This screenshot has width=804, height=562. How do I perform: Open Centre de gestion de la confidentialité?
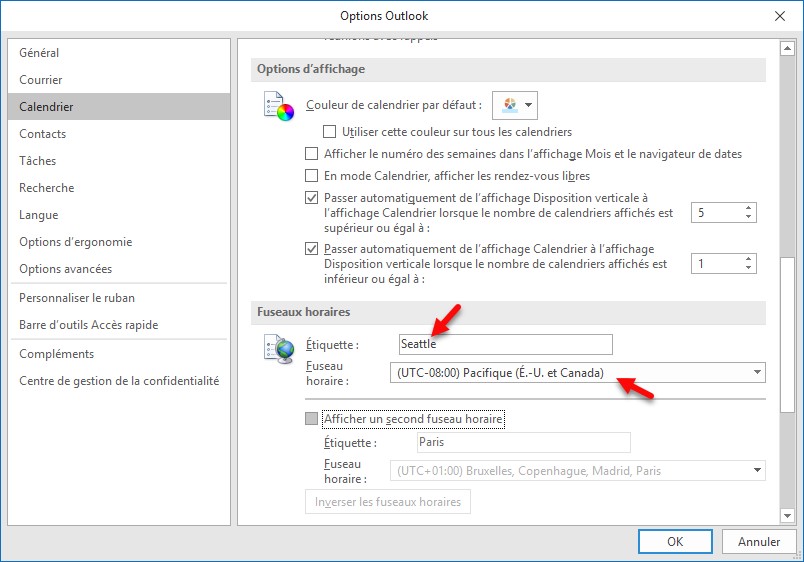click(x=119, y=381)
